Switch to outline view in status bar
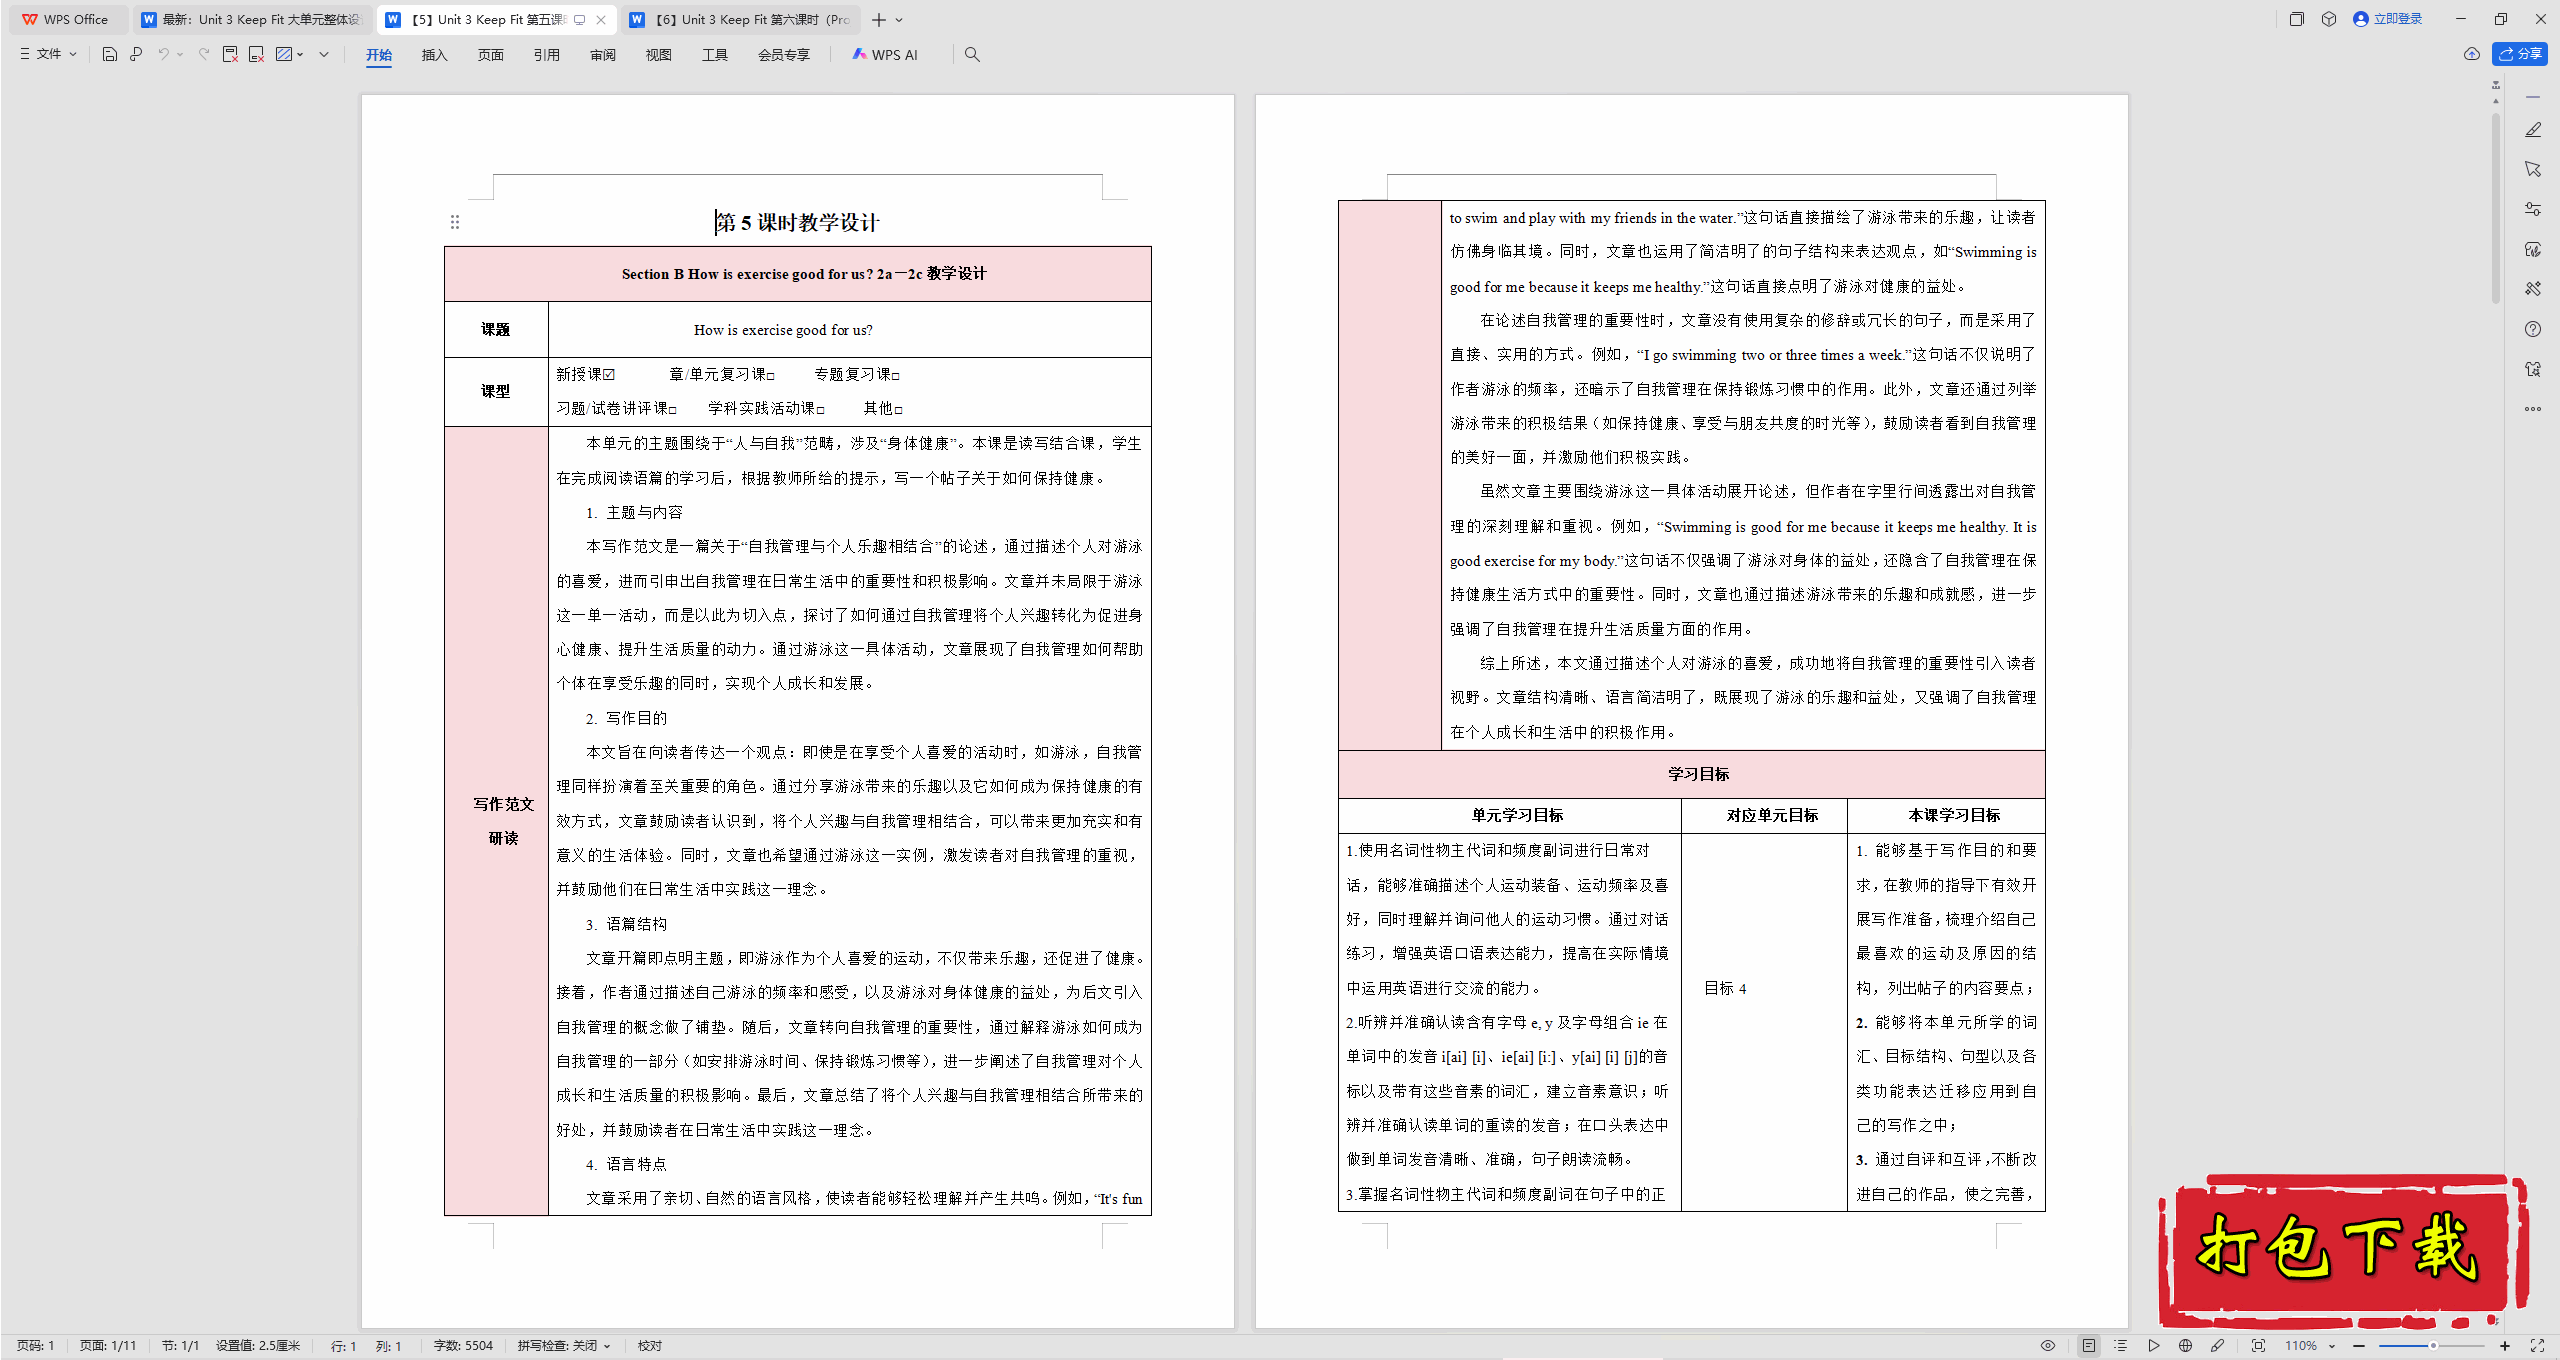Screen dimensions: 2560x1360 pyautogui.click(x=2121, y=1346)
